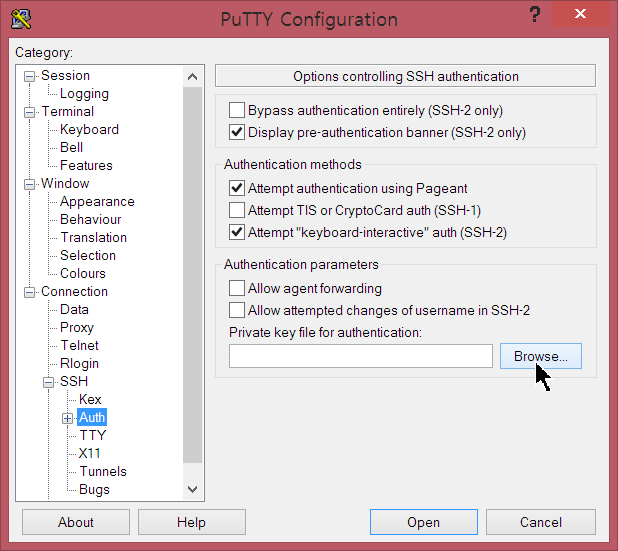Open the Telnet category
This screenshot has height=551, width=618.
80,346
